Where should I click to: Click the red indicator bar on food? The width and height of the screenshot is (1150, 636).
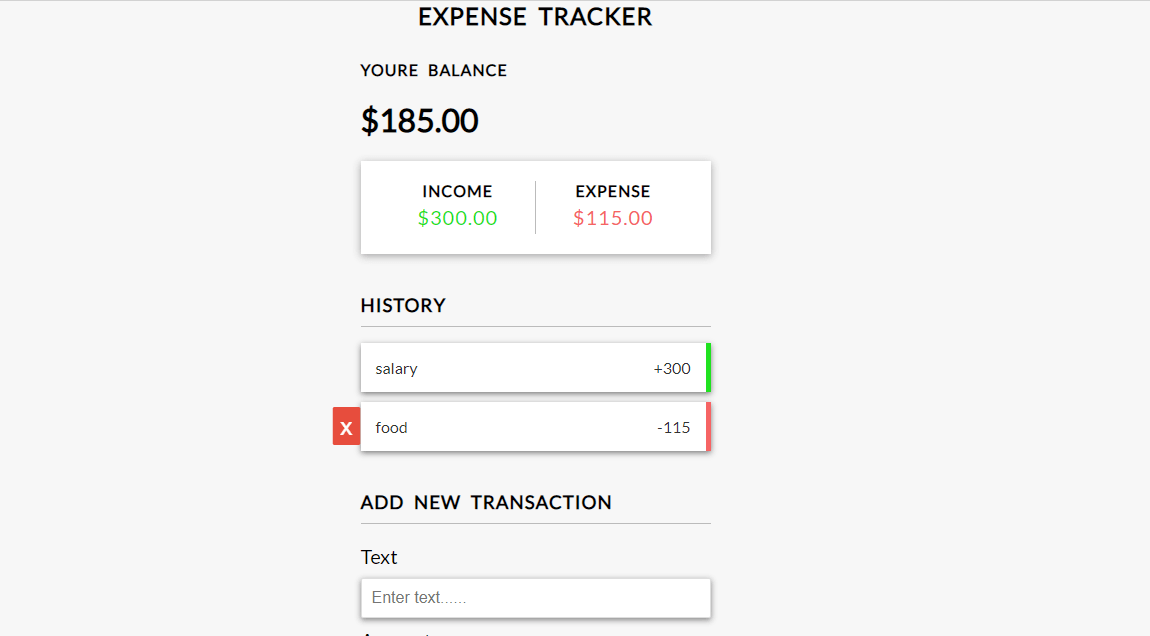(x=708, y=427)
